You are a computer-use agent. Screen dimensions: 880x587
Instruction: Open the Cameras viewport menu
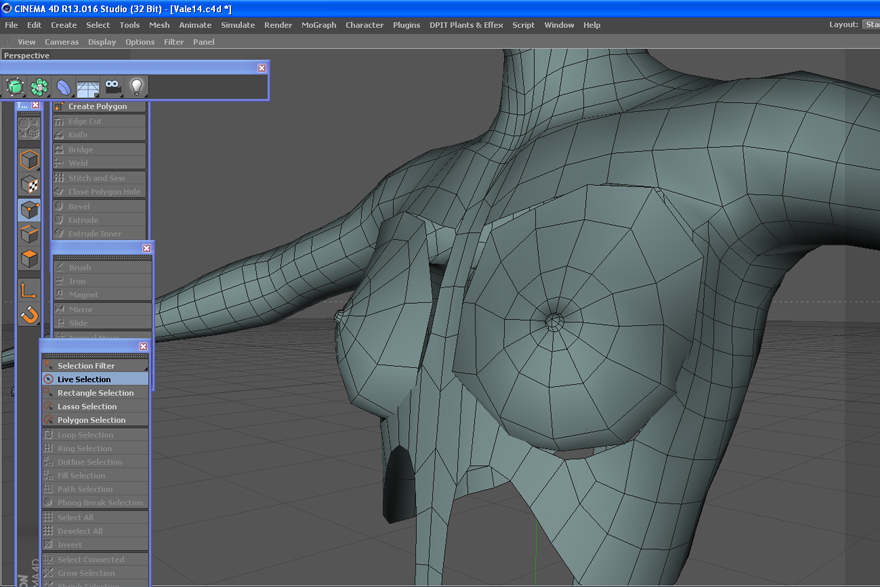tap(61, 42)
